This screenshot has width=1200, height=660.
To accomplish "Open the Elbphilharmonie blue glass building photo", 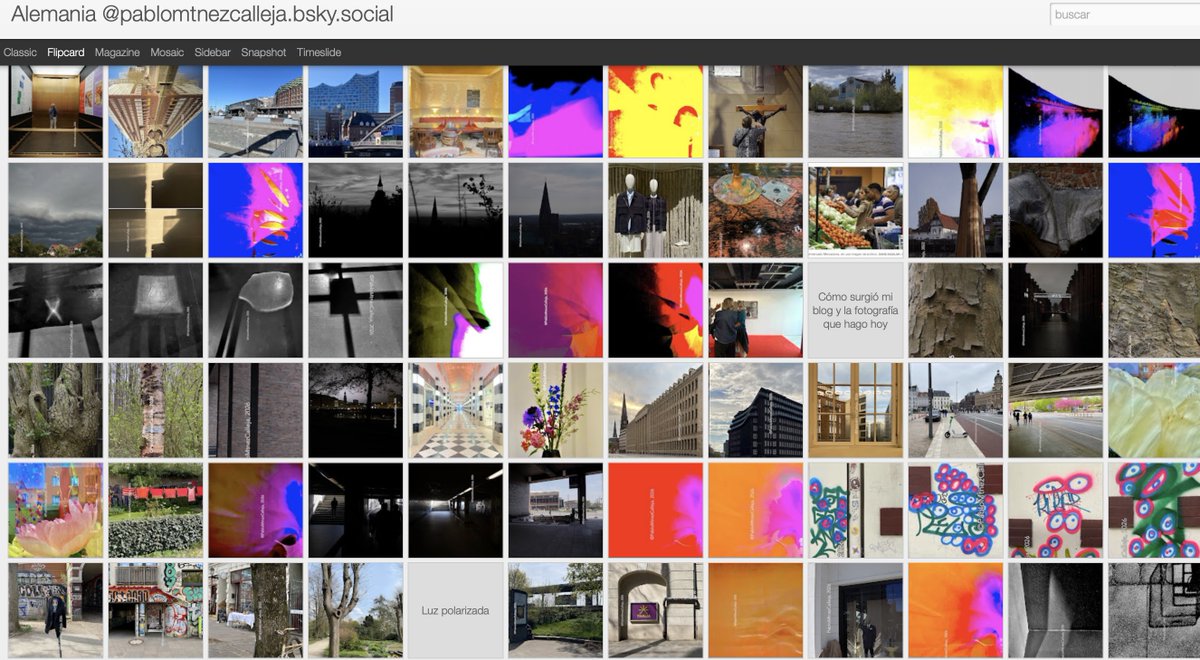I will 355,111.
